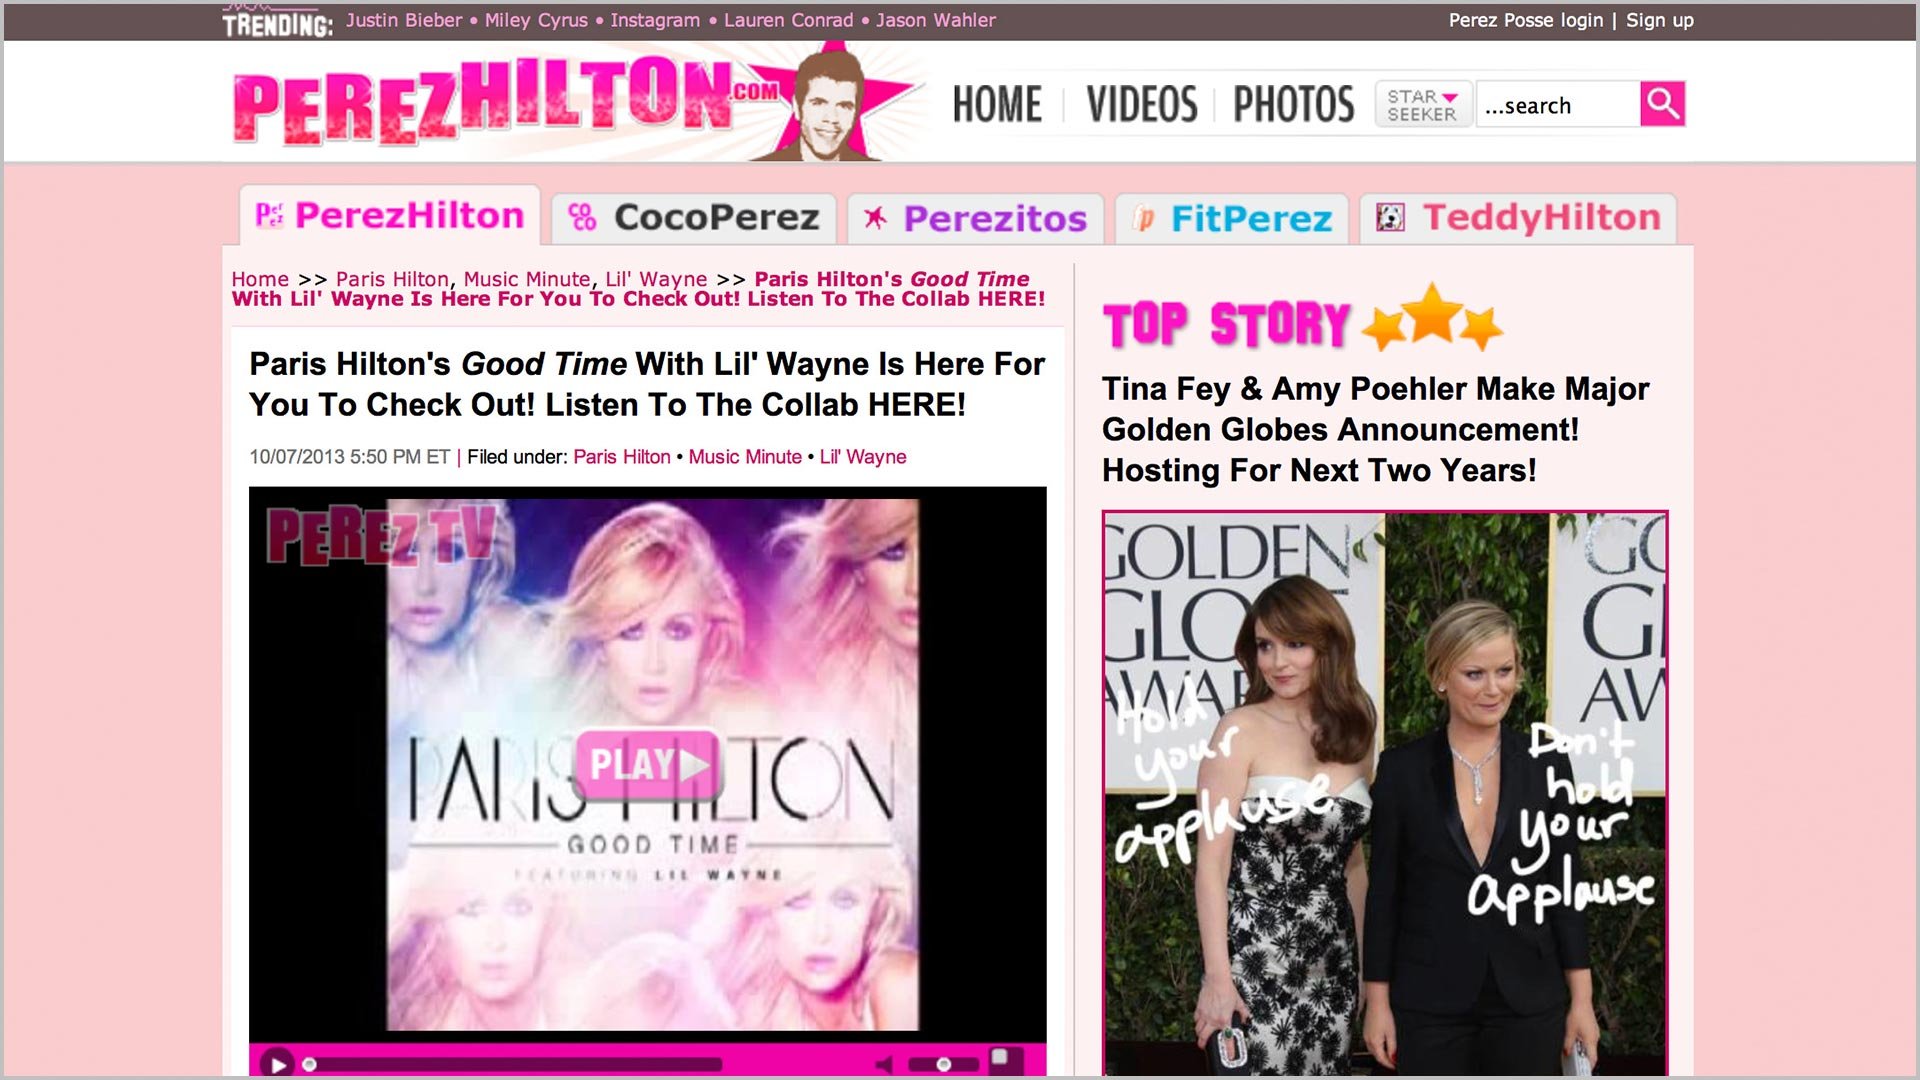The image size is (1920, 1080).
Task: Click the Golden Globes top story photo
Action: tap(1385, 795)
